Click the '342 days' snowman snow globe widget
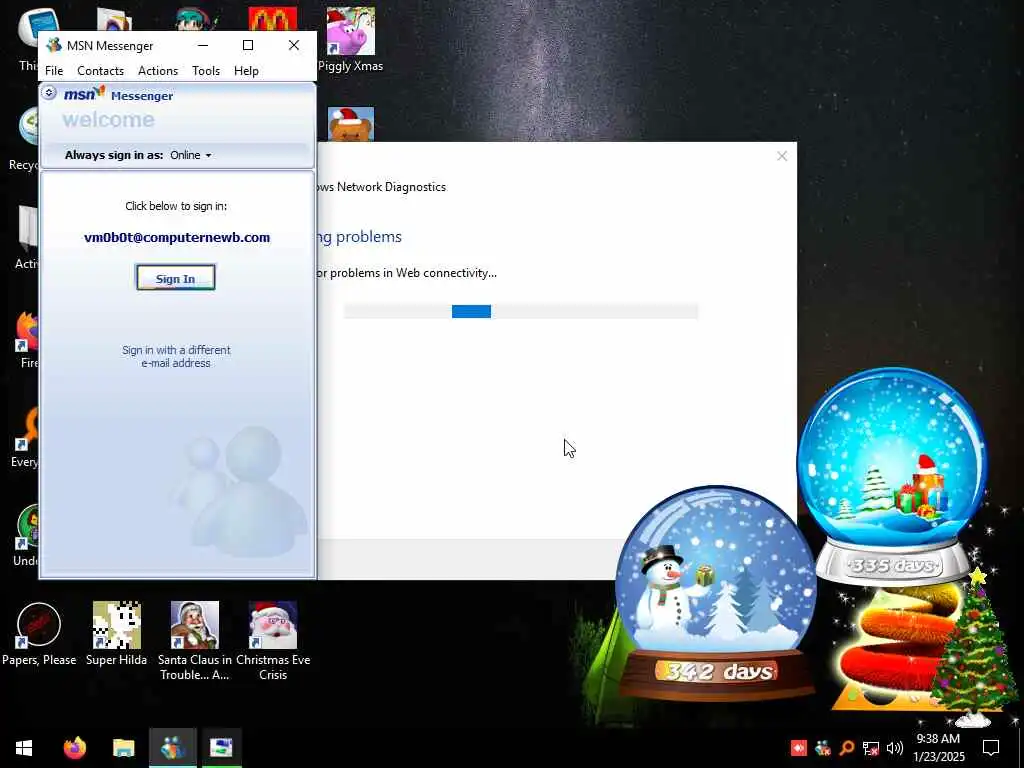This screenshot has width=1024, height=768. tap(716, 591)
